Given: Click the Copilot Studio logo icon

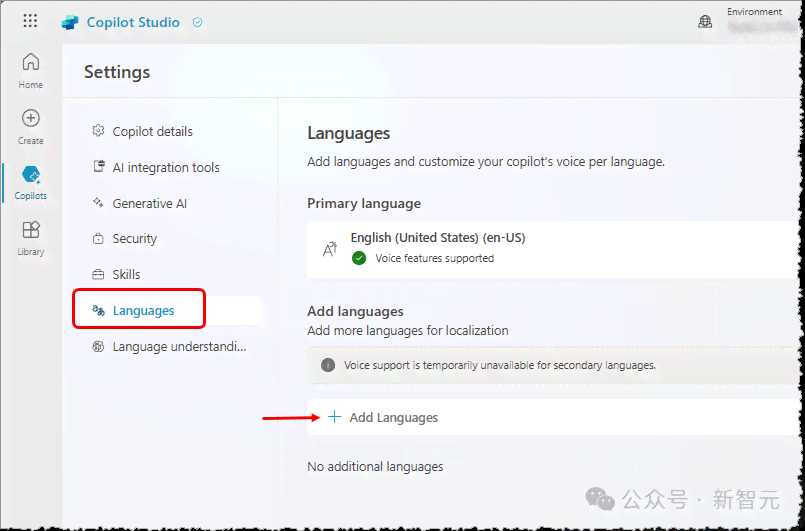Looking at the screenshot, I should pos(70,23).
